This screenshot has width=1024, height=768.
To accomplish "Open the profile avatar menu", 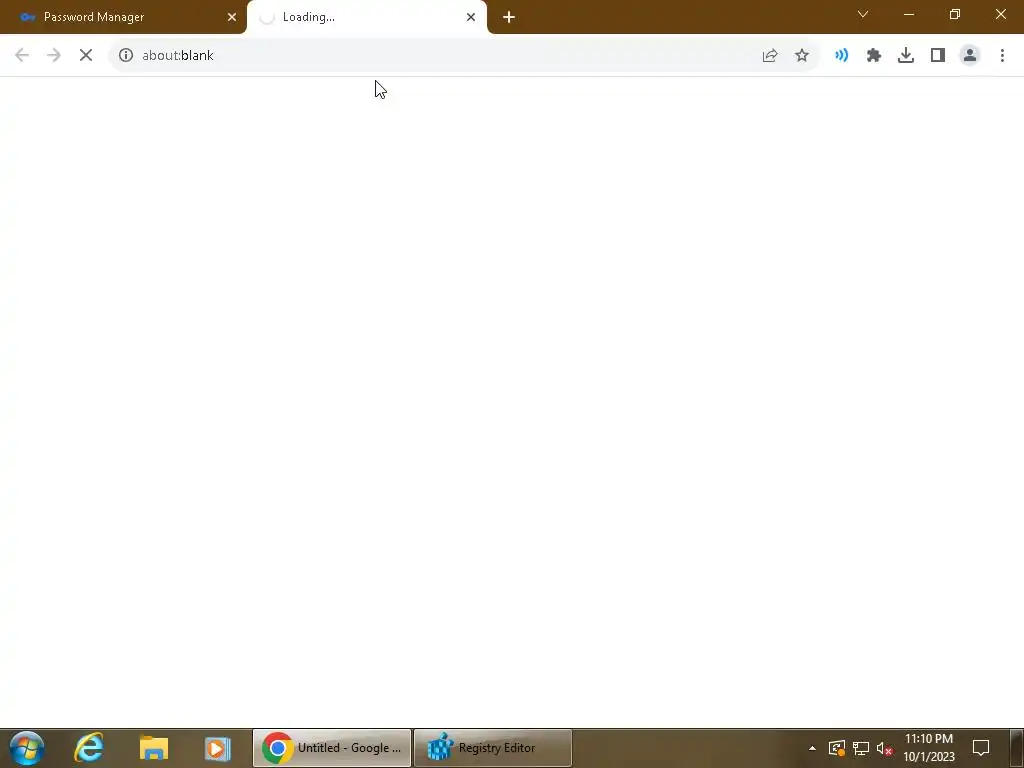I will coord(970,56).
